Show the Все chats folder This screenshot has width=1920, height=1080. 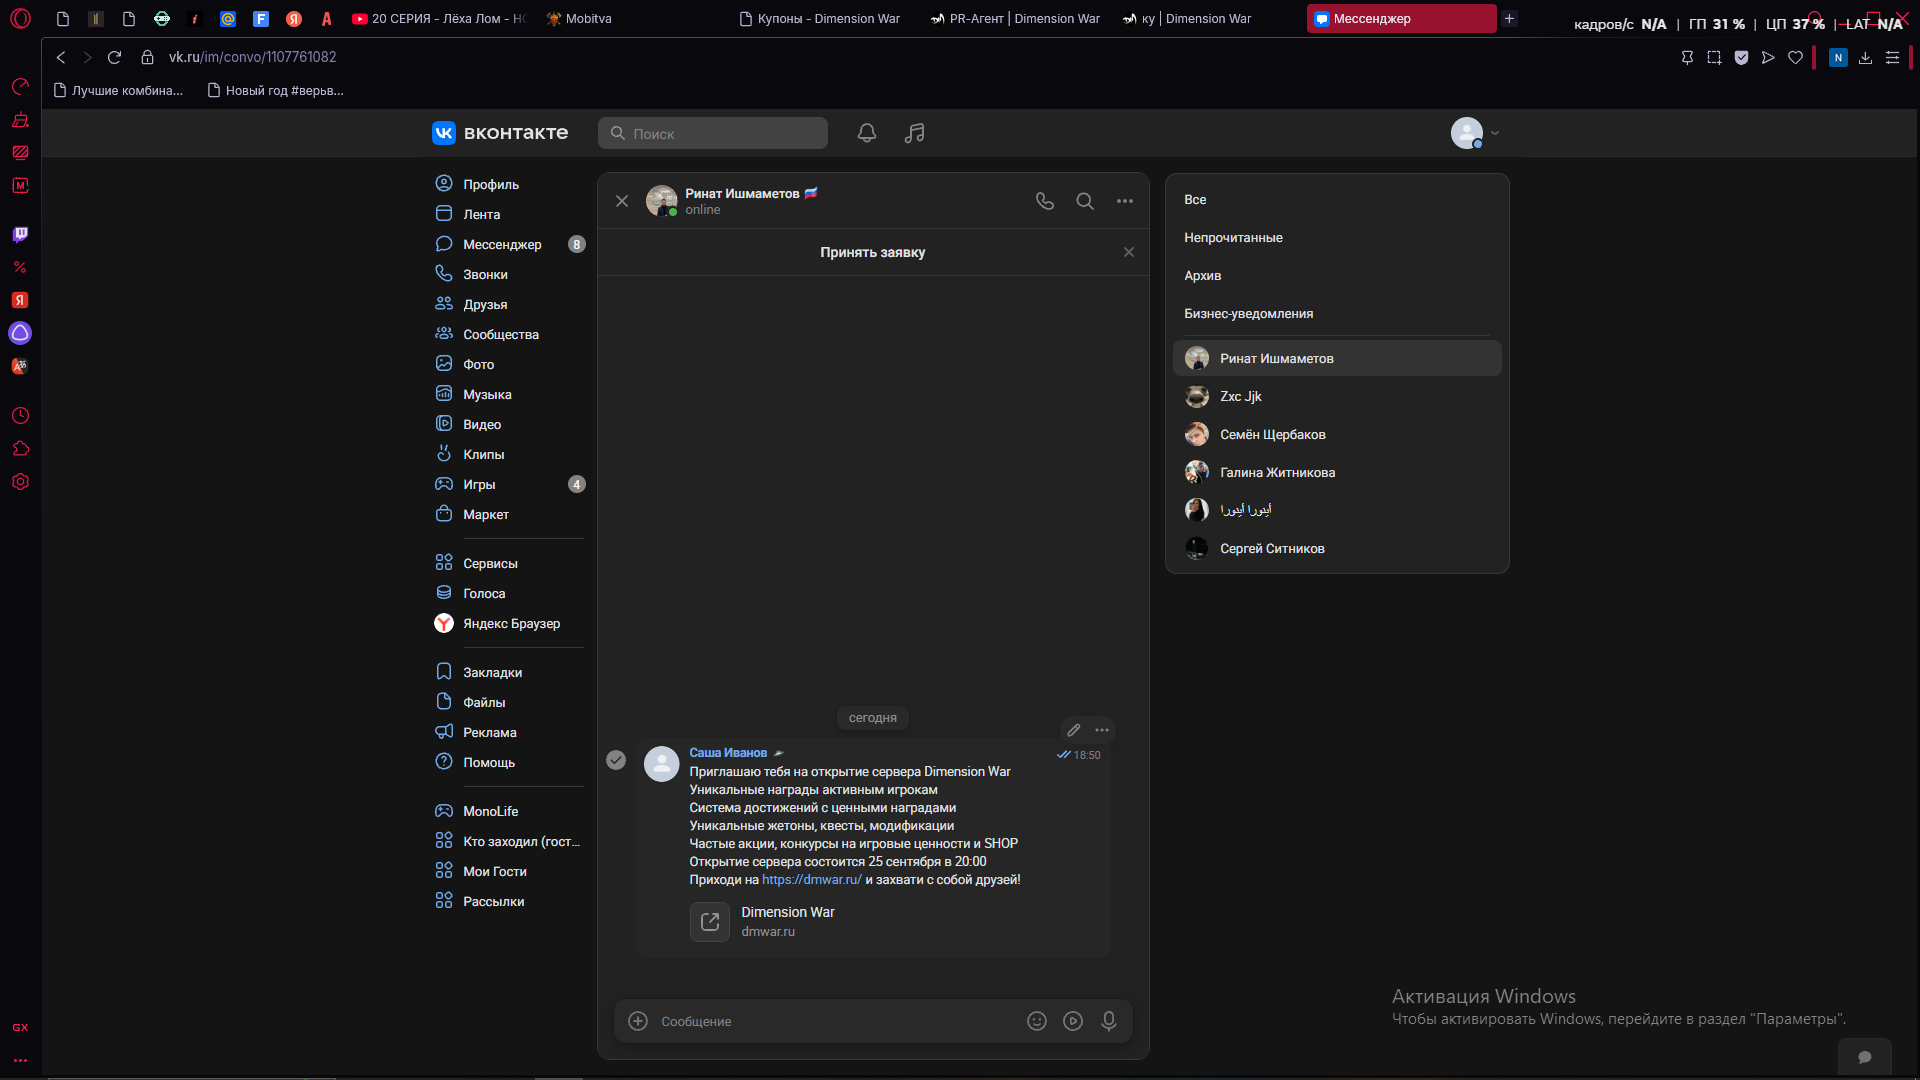(x=1337, y=200)
